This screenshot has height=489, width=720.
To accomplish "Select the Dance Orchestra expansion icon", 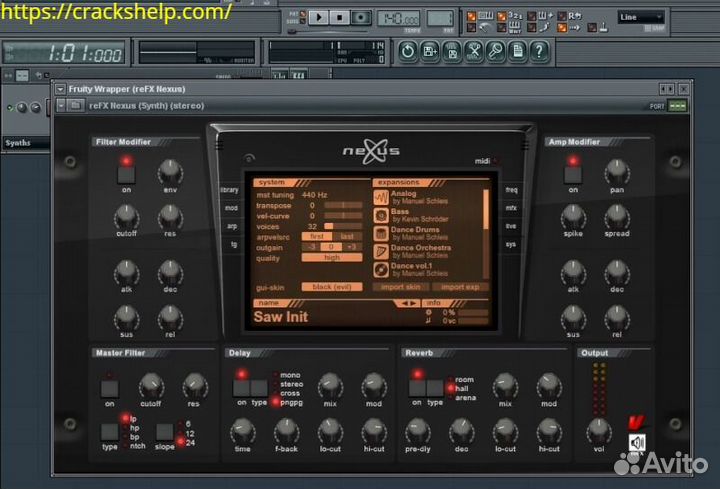I will click(381, 252).
